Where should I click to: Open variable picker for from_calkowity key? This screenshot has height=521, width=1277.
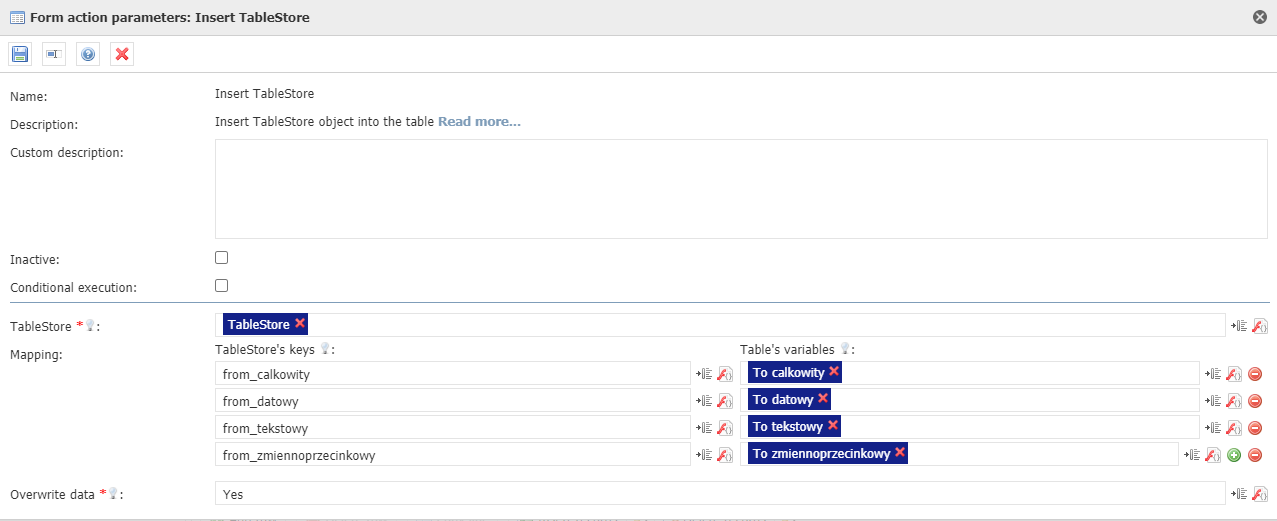pyautogui.click(x=703, y=374)
